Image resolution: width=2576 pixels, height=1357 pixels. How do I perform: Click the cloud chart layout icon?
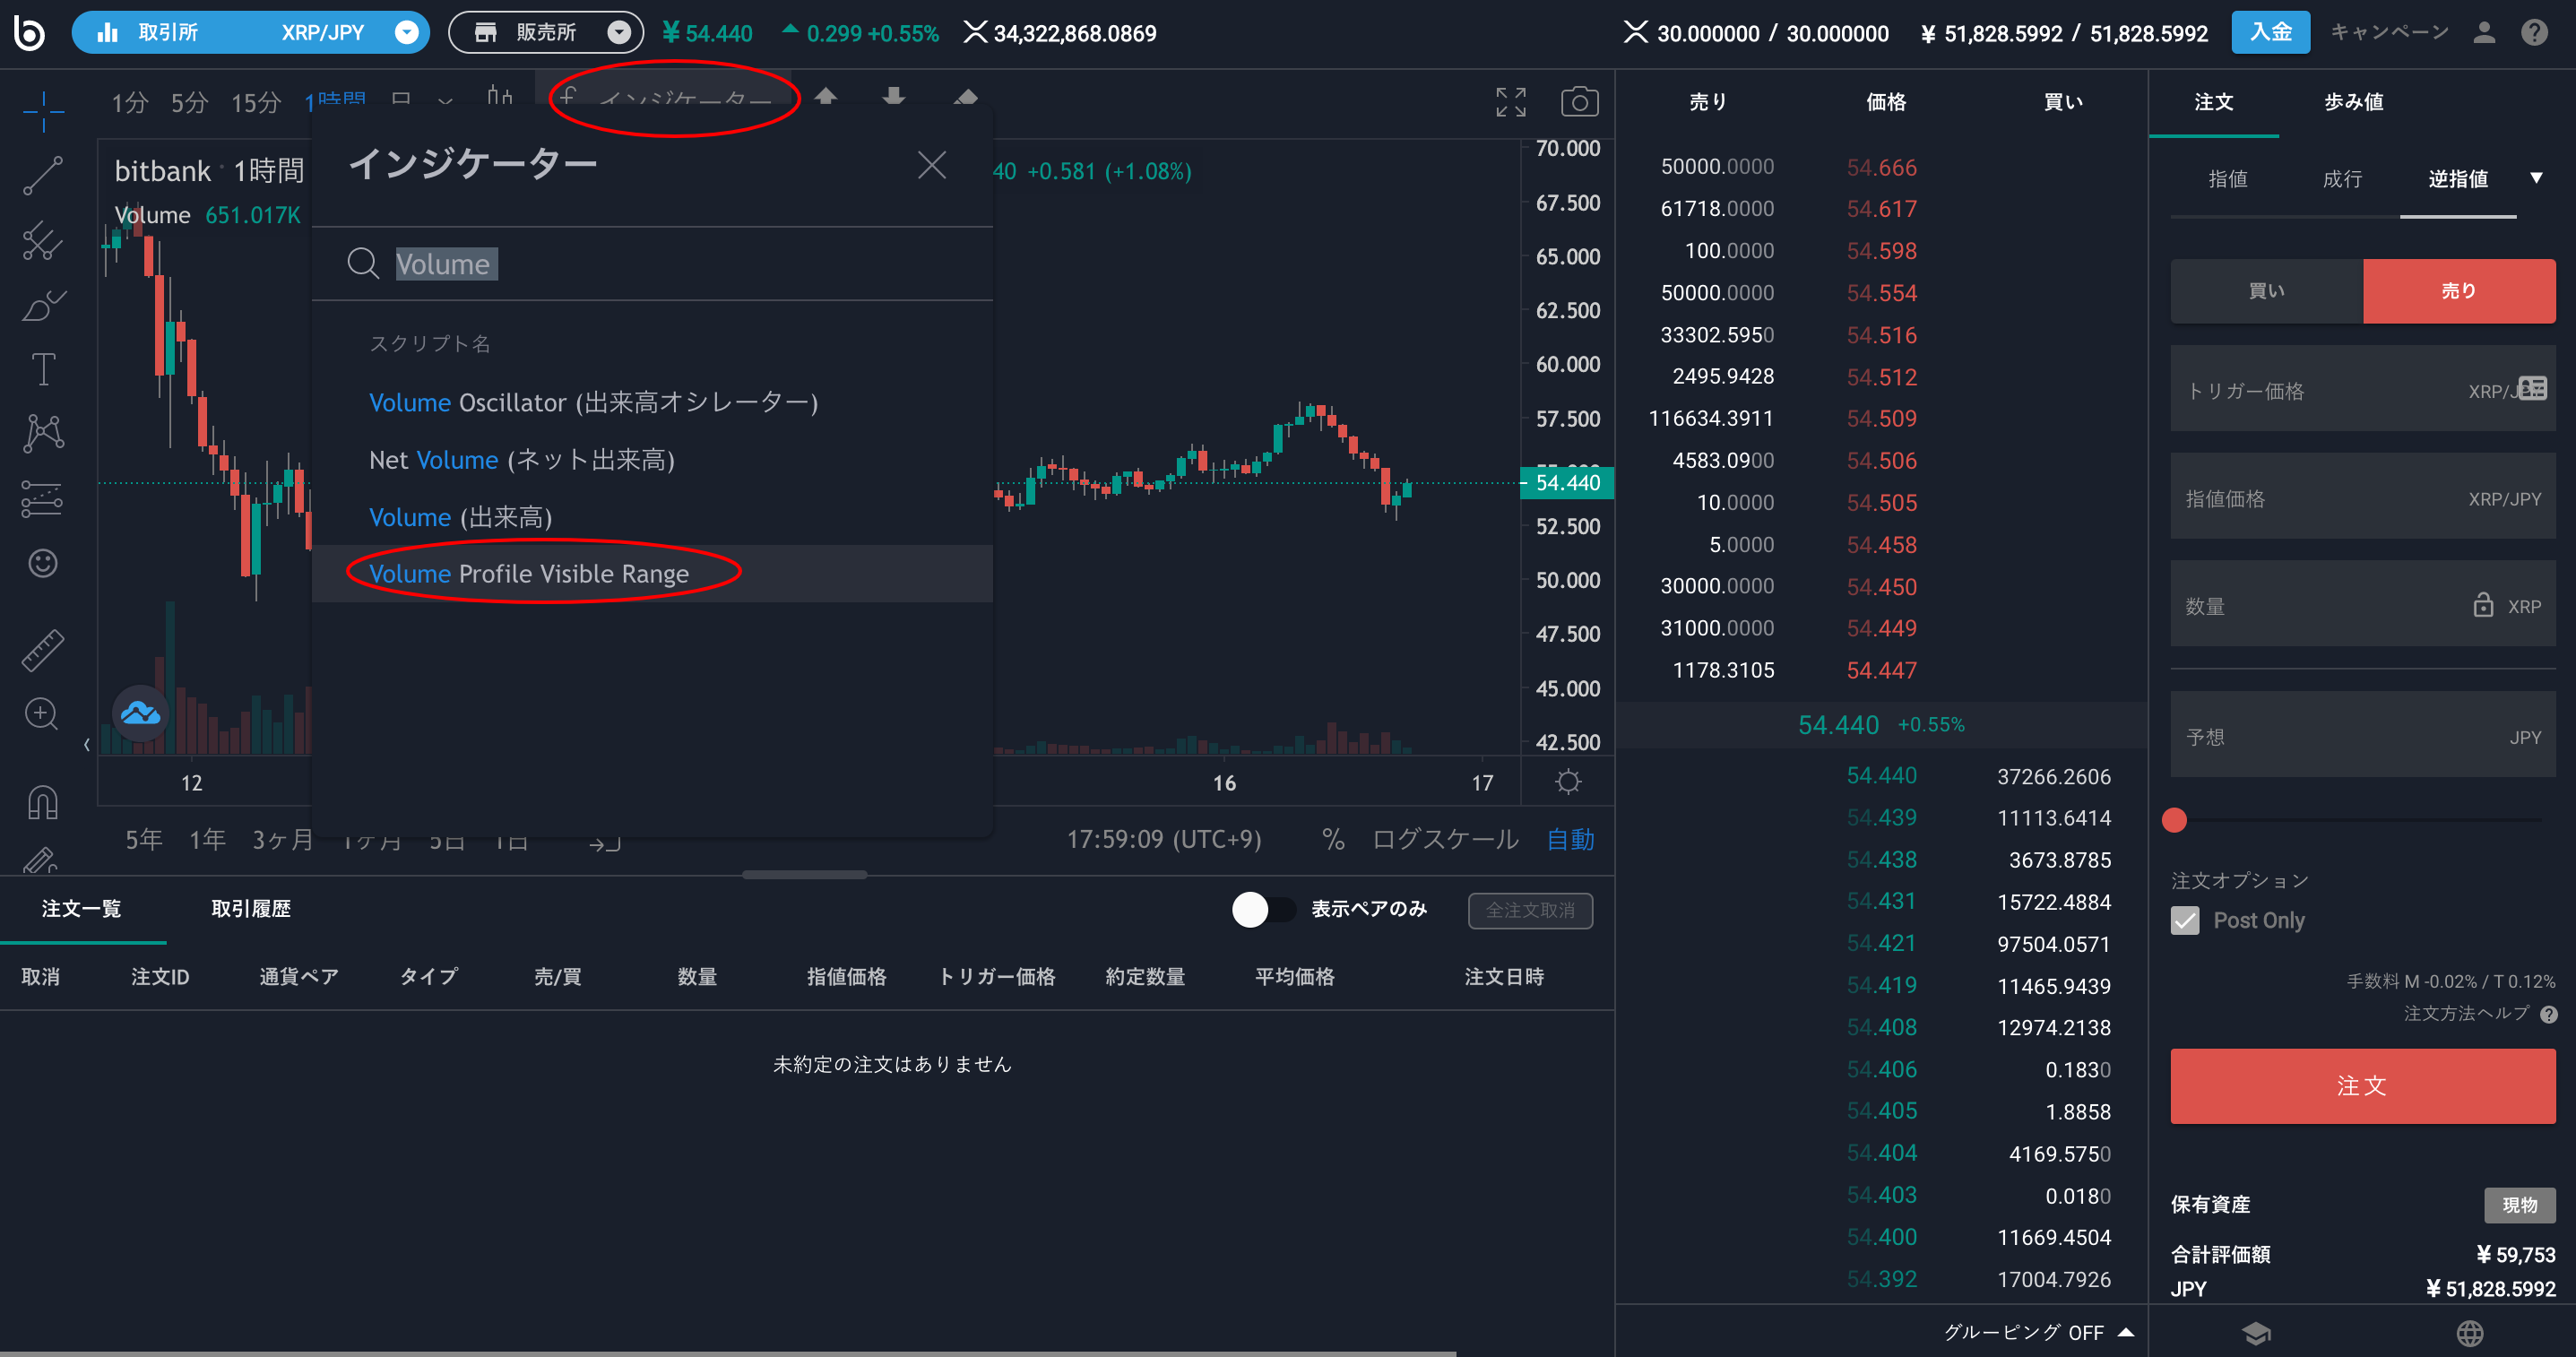(x=140, y=713)
